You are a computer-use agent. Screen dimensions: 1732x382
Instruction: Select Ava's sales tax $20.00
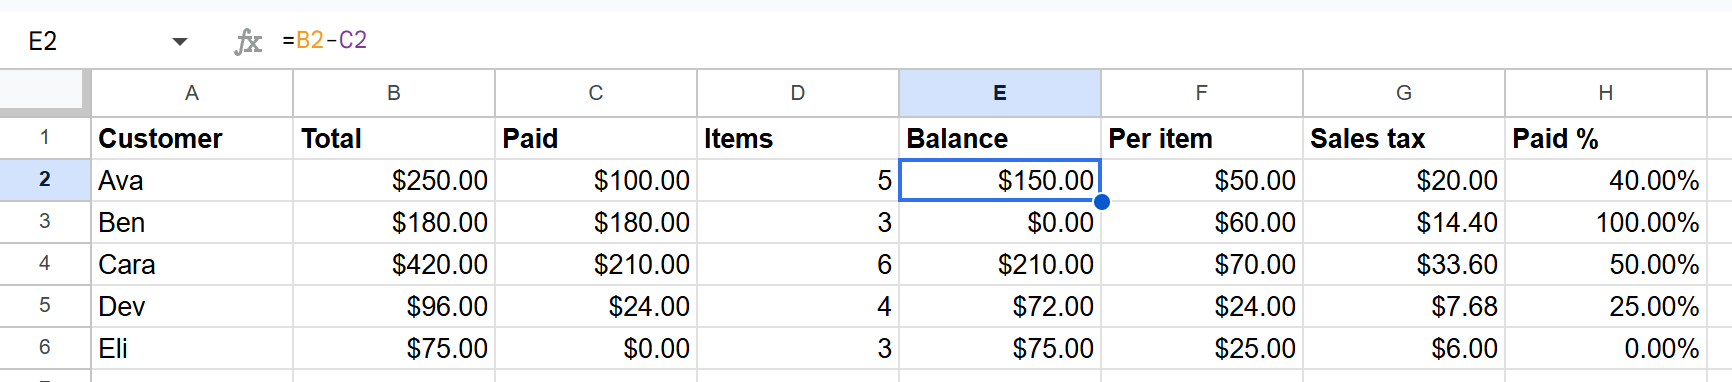click(1404, 180)
